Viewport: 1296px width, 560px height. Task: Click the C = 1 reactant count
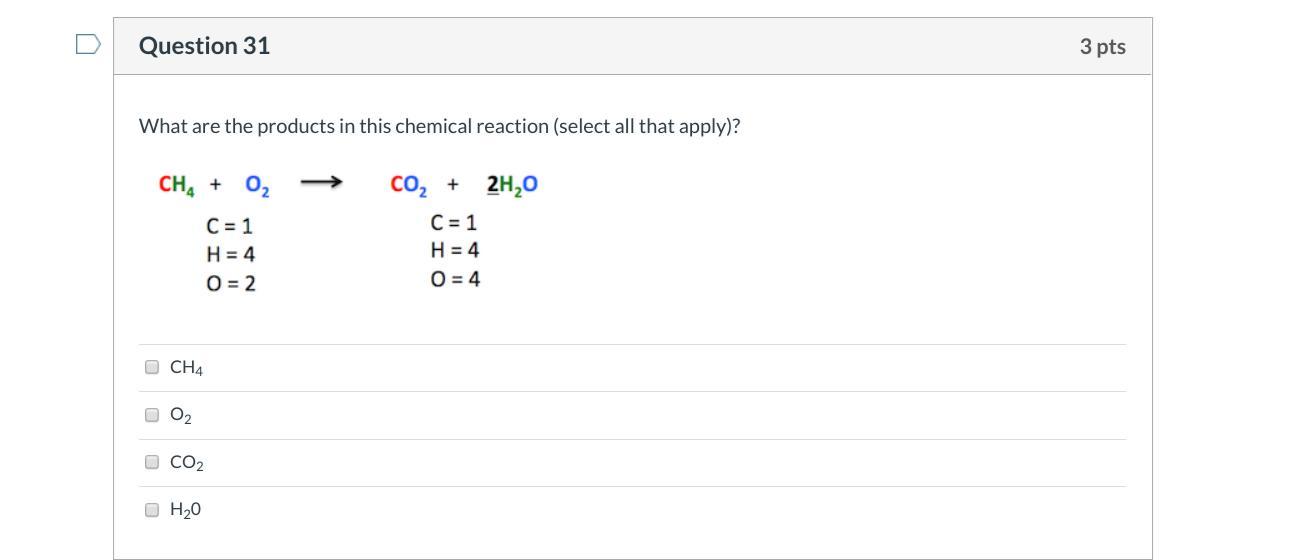(x=229, y=226)
